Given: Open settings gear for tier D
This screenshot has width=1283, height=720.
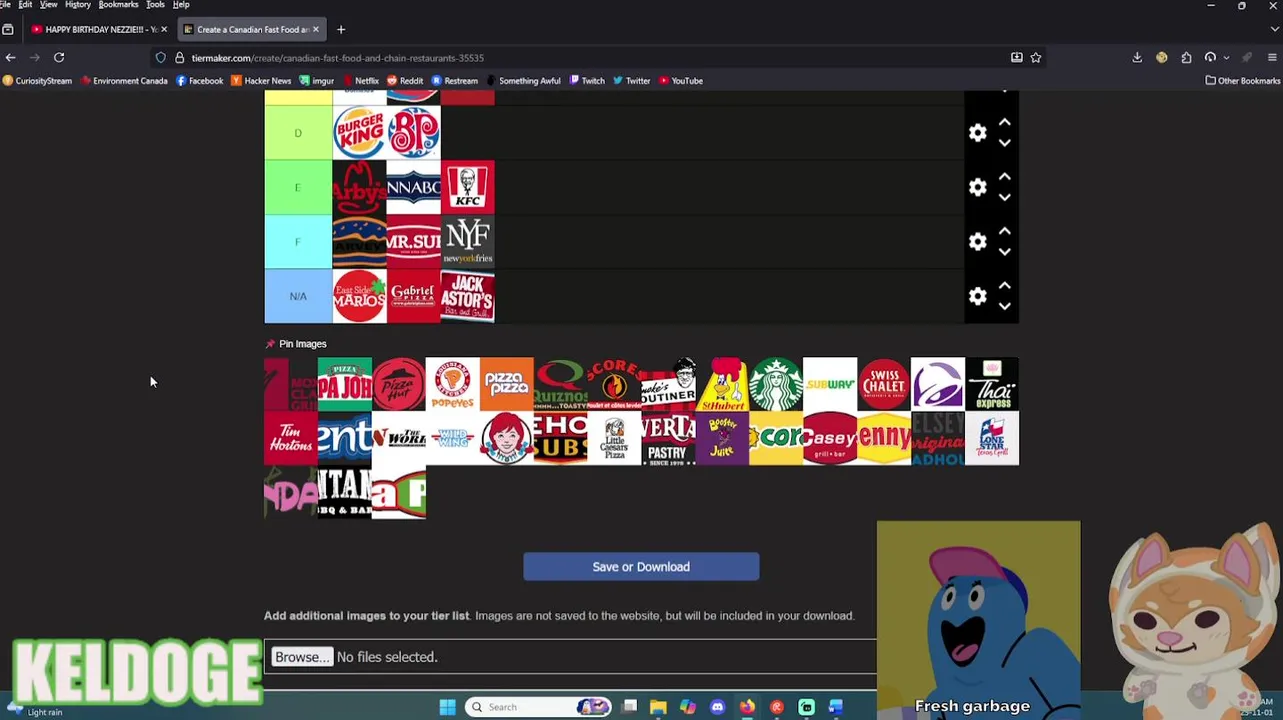Looking at the screenshot, I should (x=977, y=133).
